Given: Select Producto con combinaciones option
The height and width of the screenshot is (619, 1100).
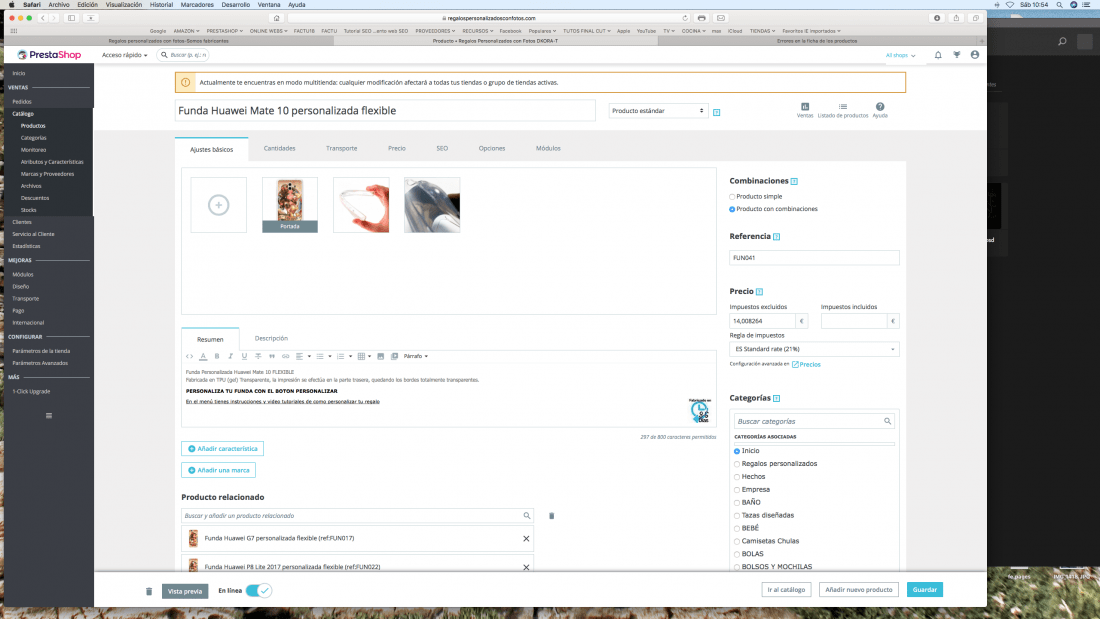Looking at the screenshot, I should tap(732, 209).
